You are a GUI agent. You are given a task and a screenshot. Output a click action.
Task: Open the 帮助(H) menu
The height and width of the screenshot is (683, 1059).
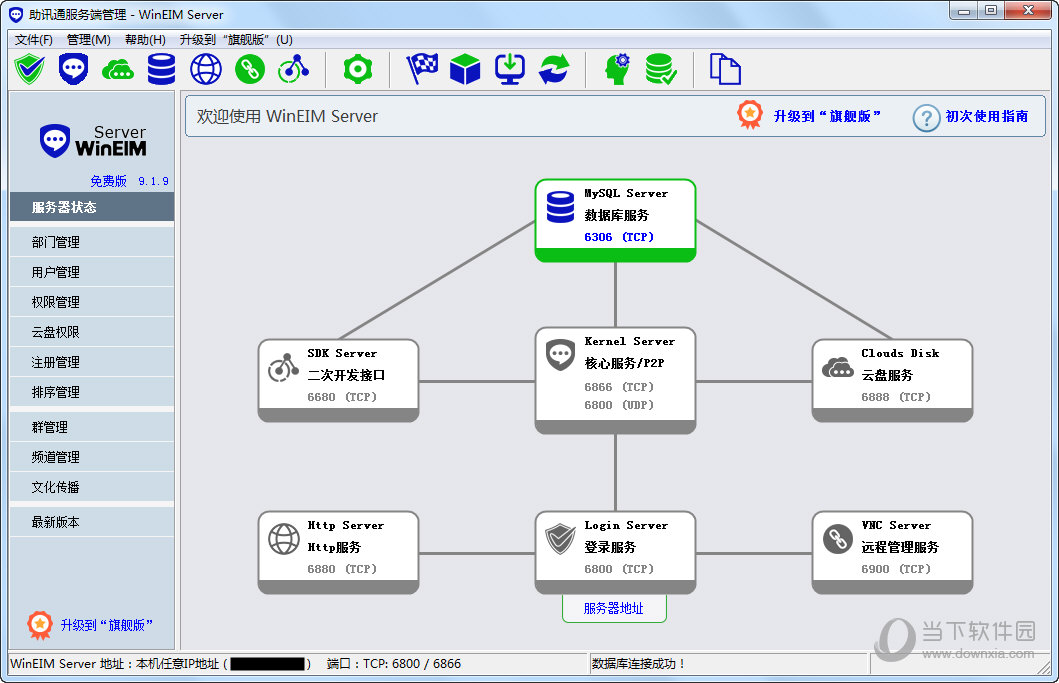[145, 40]
